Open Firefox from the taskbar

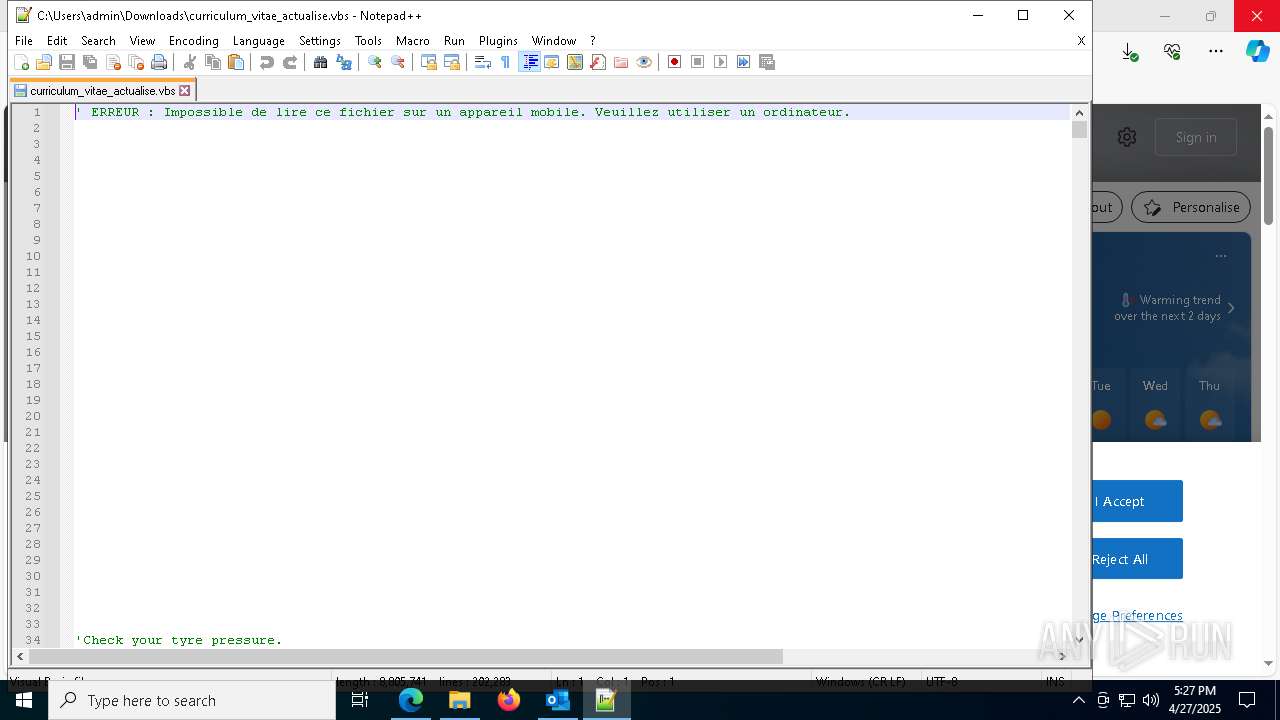click(509, 701)
